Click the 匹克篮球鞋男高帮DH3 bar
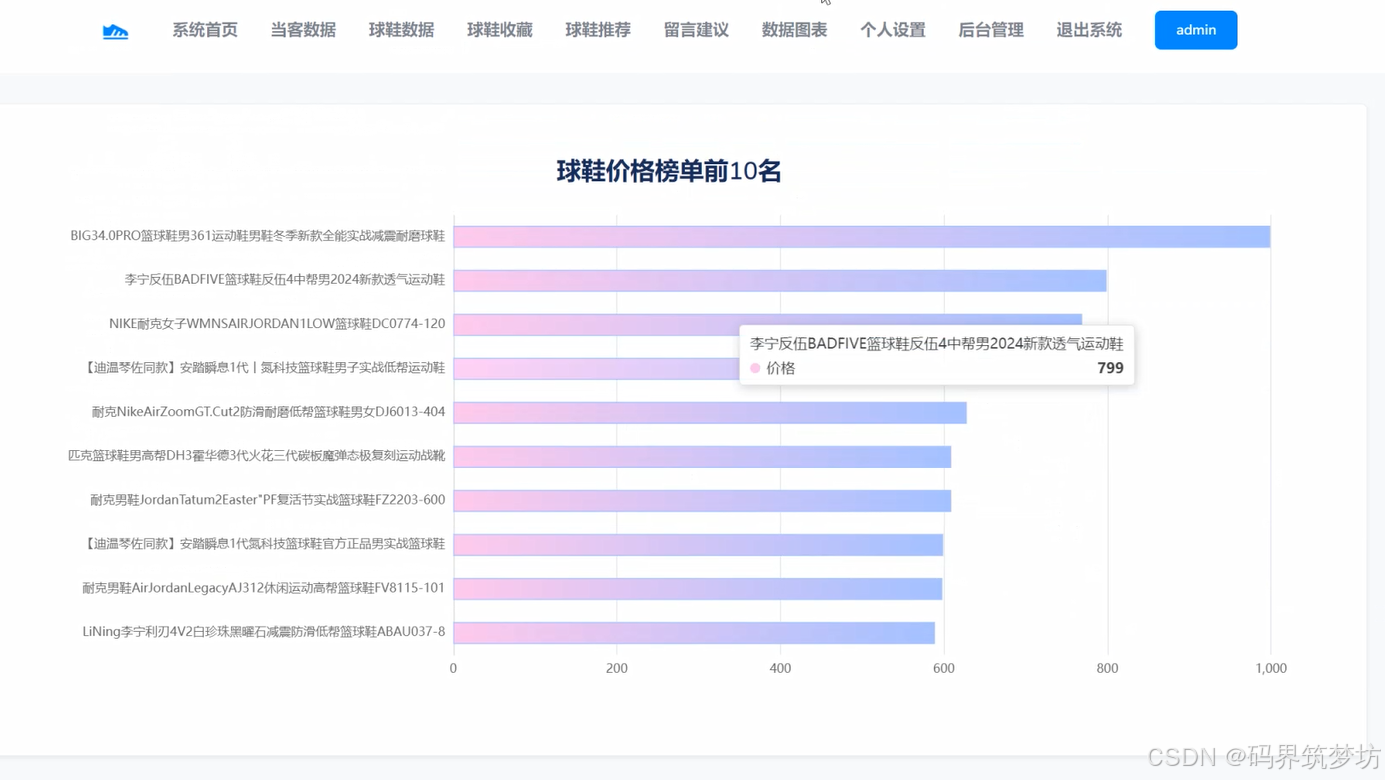The image size is (1385, 780). coord(702,457)
